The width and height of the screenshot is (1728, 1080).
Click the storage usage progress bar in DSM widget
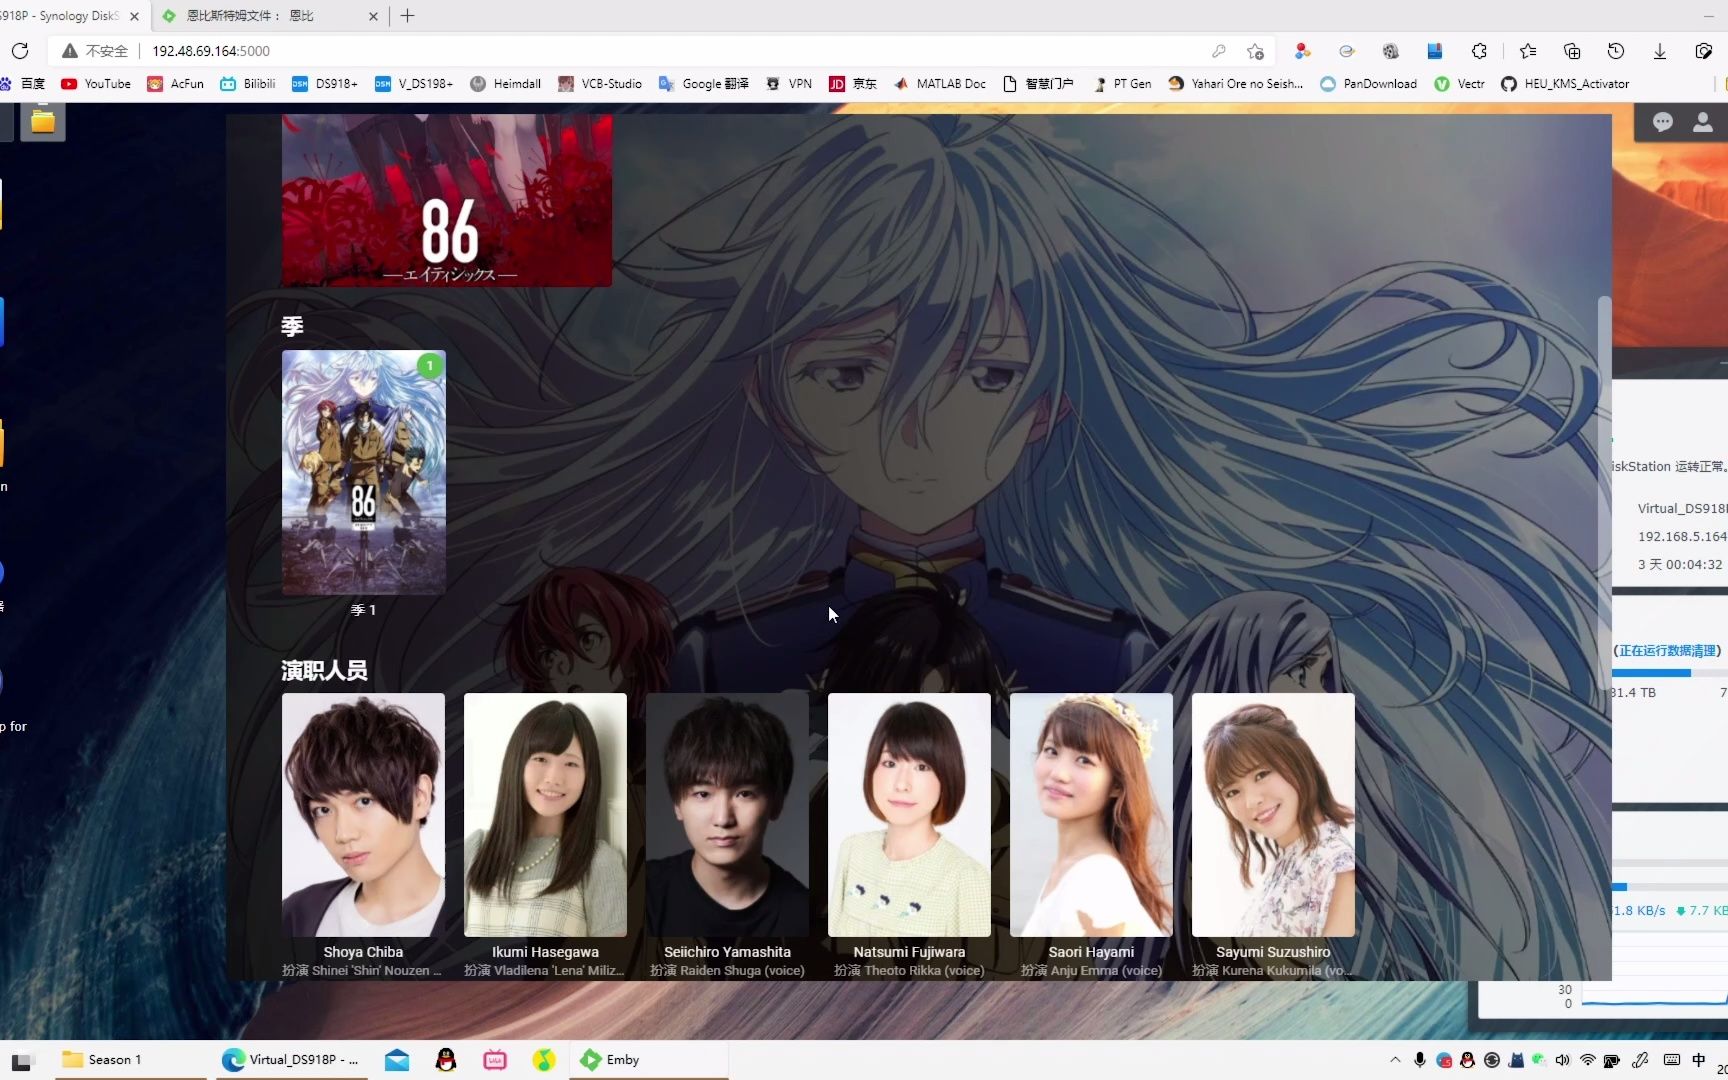point(1670,673)
